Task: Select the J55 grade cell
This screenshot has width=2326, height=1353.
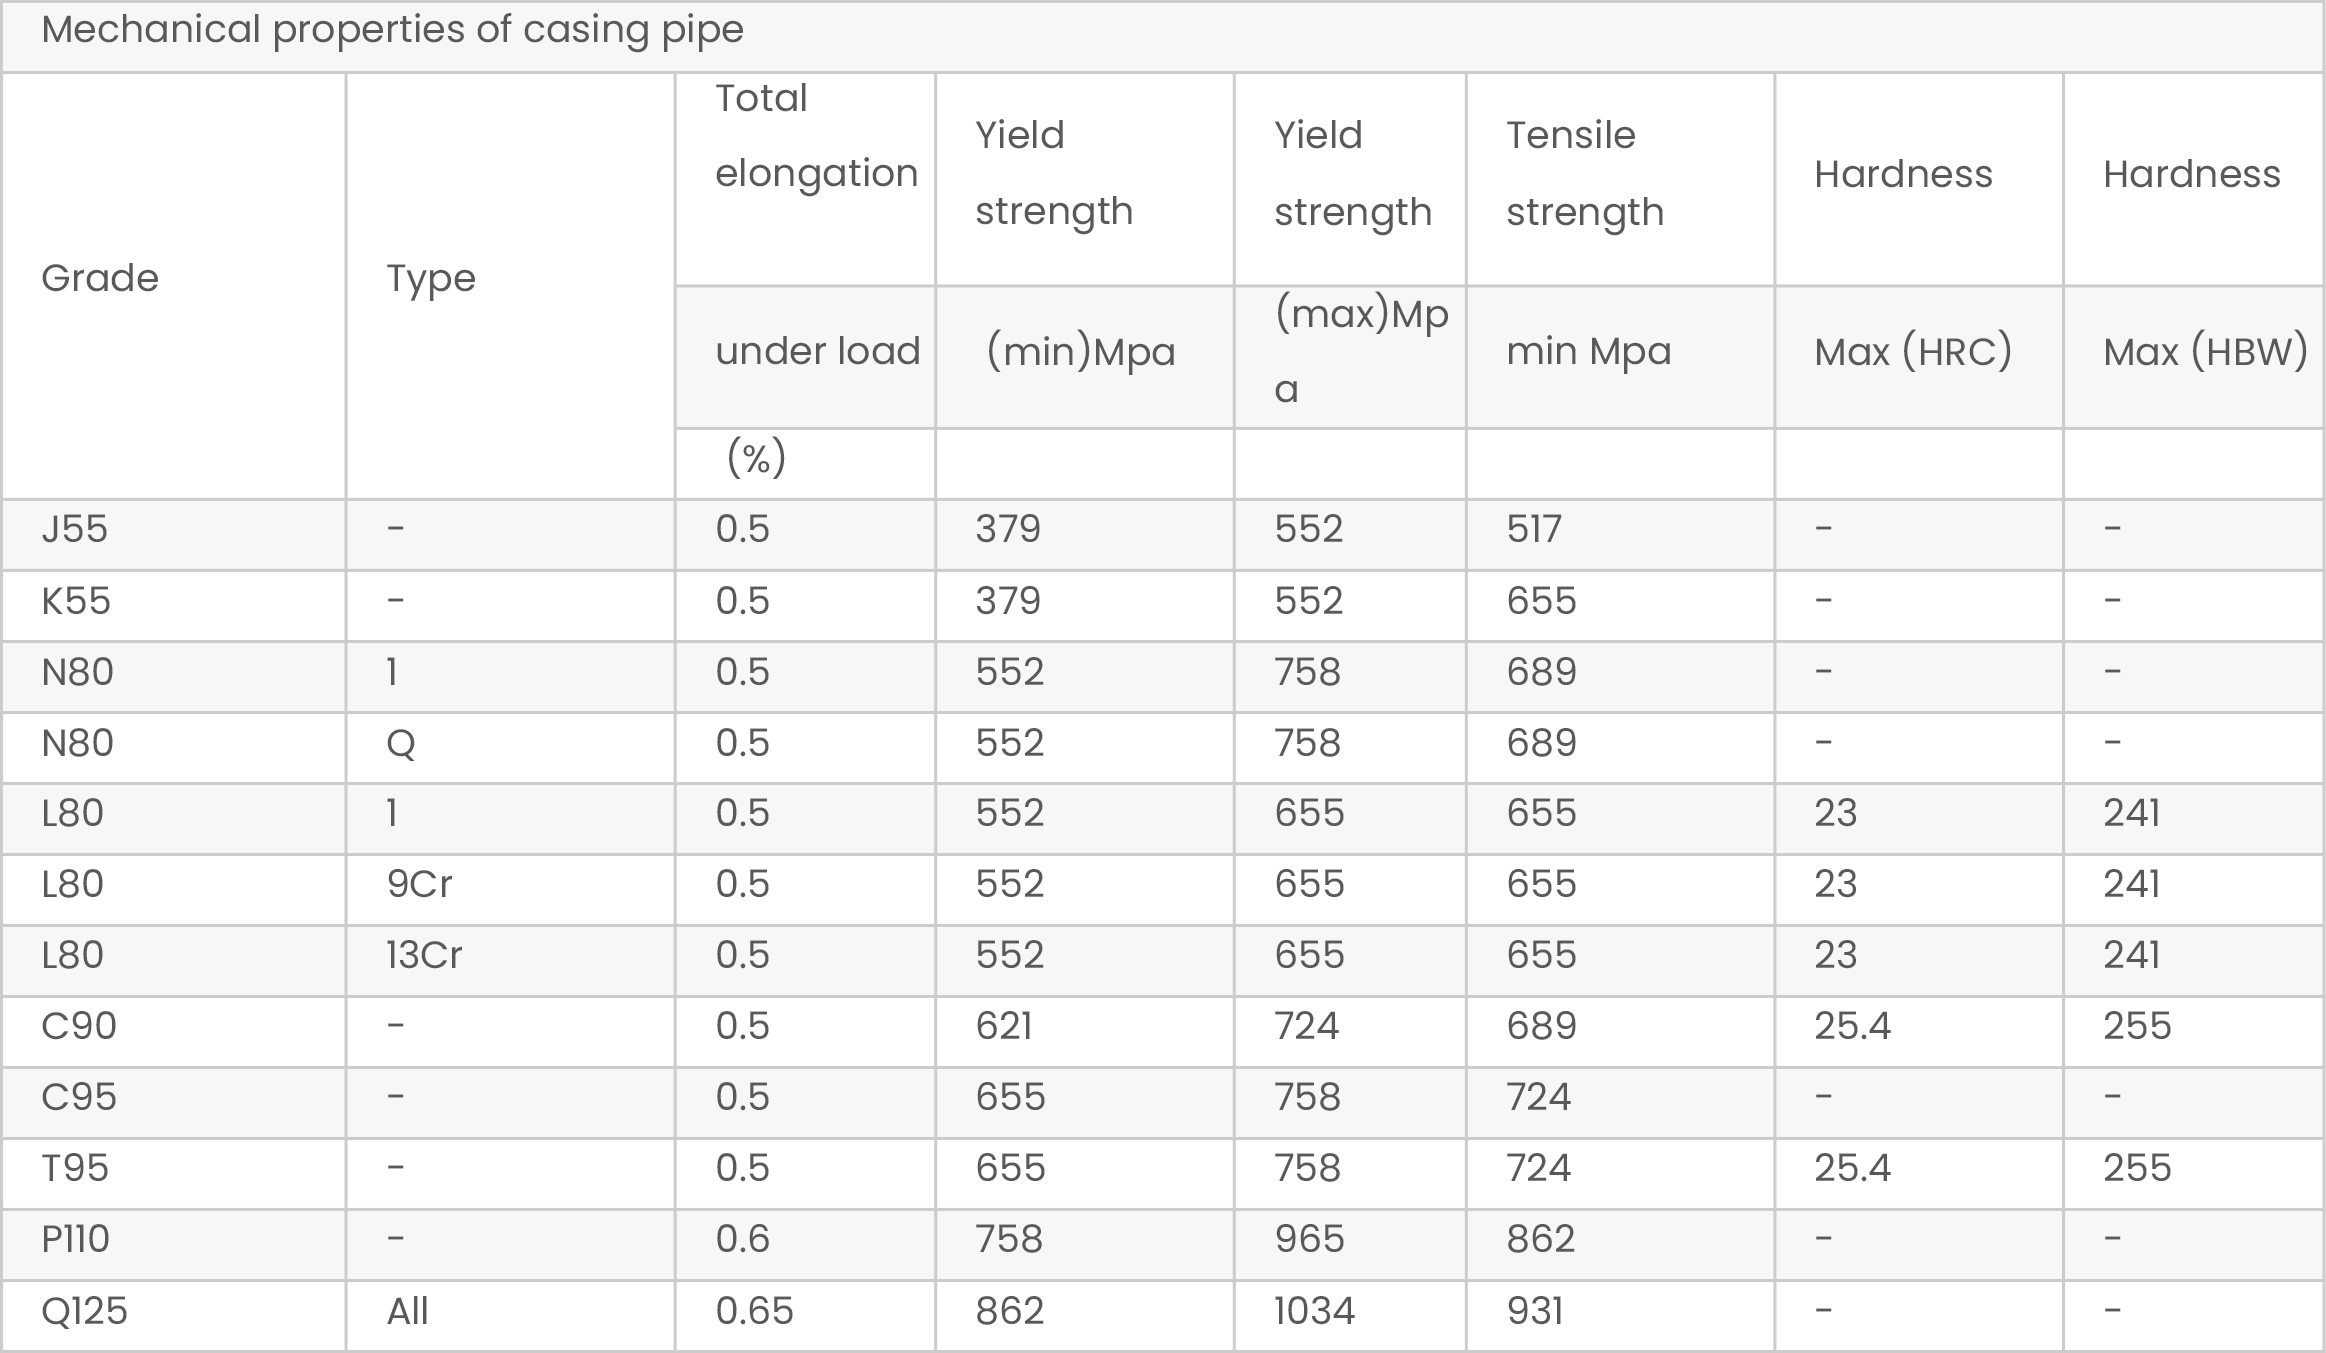Action: tap(75, 529)
